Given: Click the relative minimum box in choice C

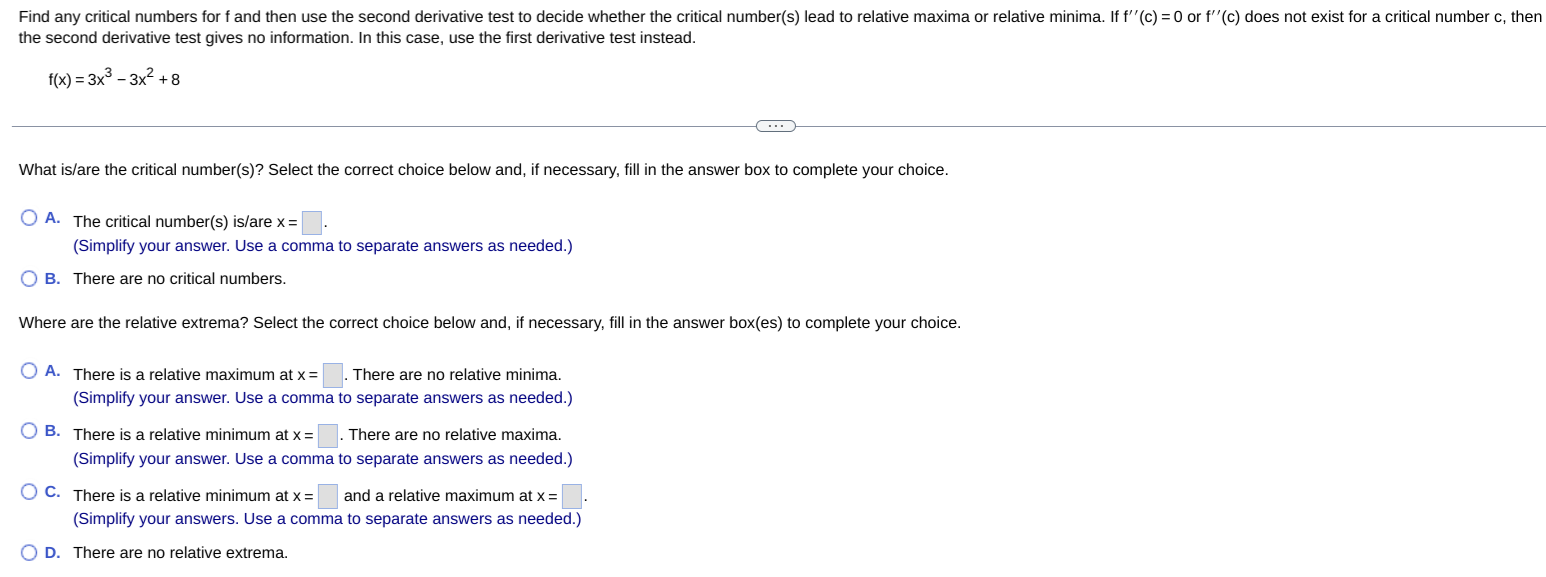Looking at the screenshot, I should (327, 496).
